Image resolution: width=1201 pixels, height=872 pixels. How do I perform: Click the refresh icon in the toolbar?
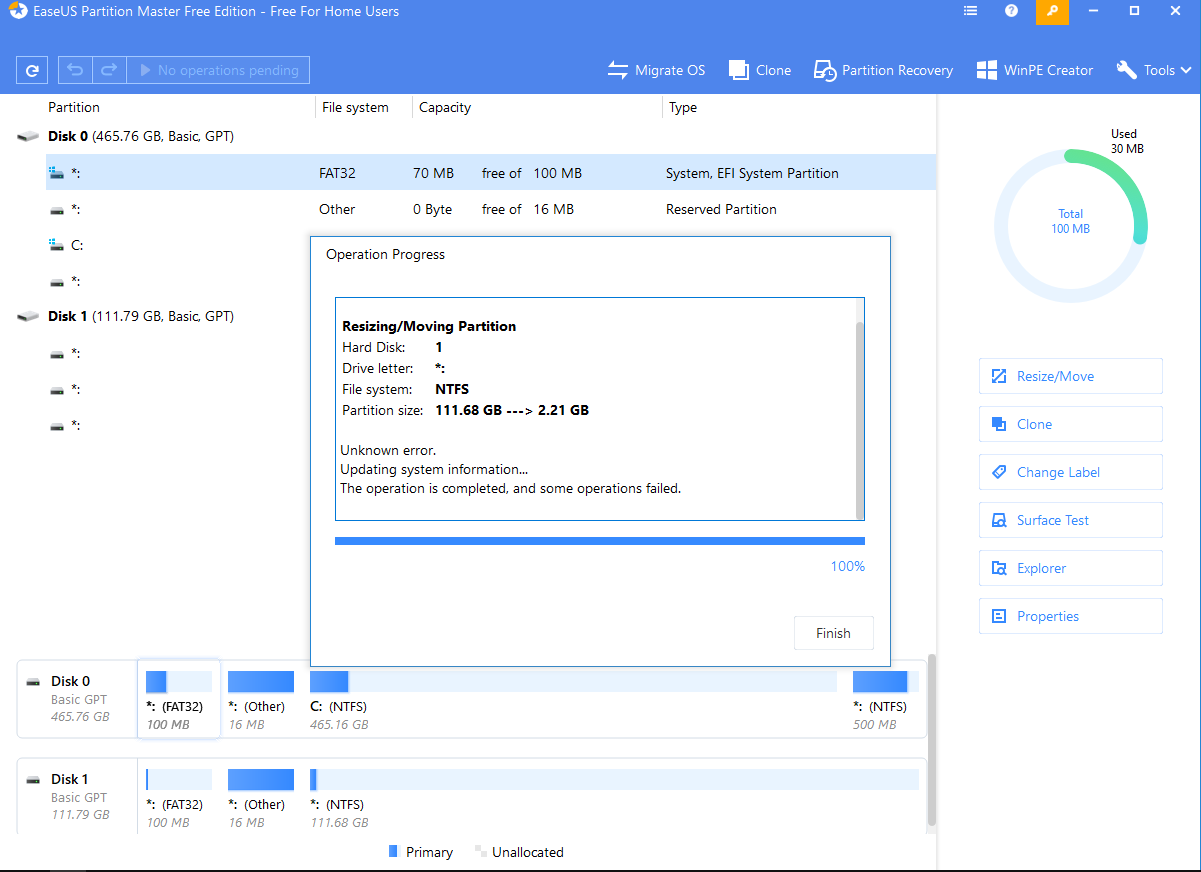point(33,70)
